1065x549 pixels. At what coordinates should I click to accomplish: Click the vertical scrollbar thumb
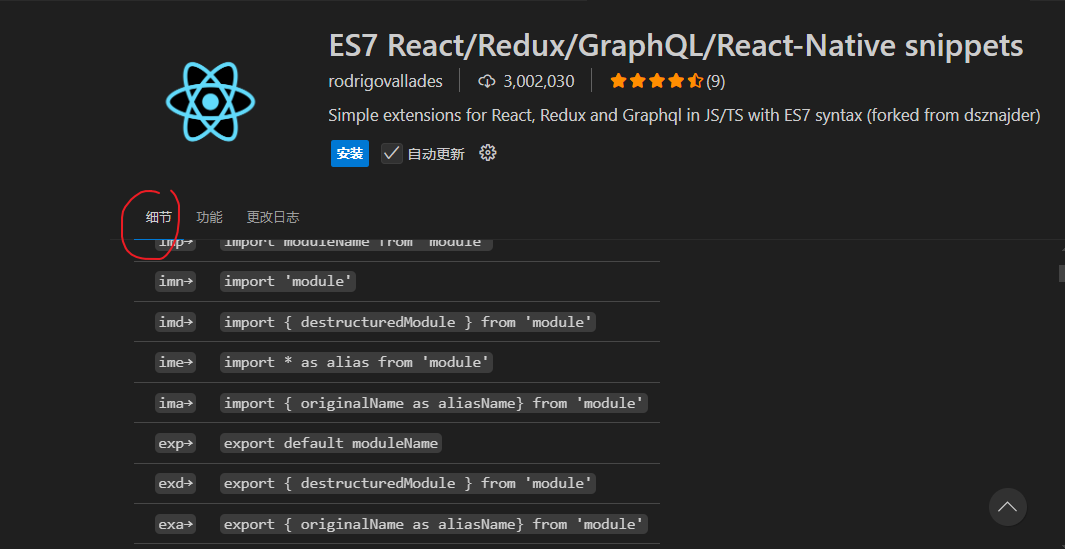click(x=1062, y=272)
